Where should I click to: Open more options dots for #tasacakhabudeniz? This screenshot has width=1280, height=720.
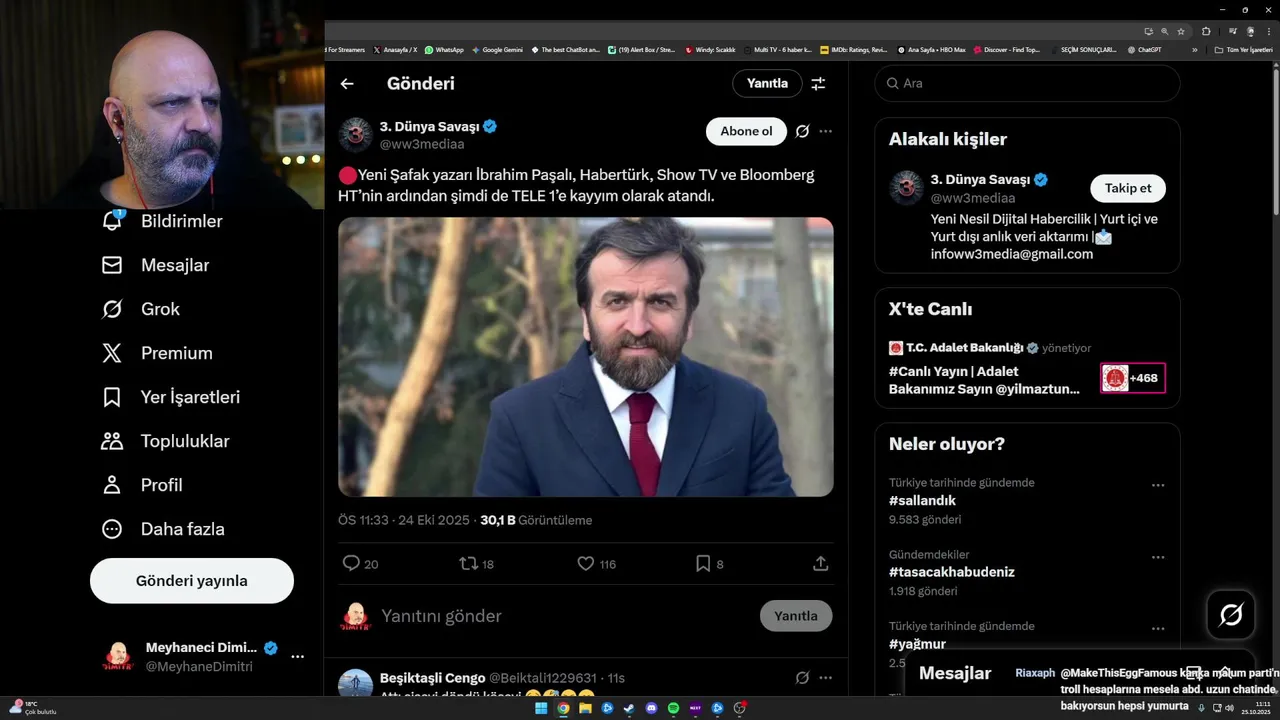1158,557
